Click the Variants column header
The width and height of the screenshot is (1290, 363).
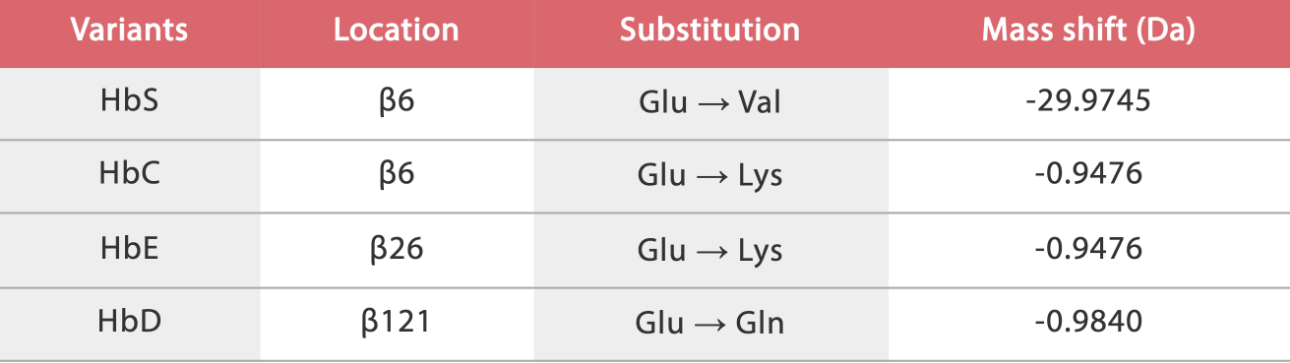[x=129, y=30]
